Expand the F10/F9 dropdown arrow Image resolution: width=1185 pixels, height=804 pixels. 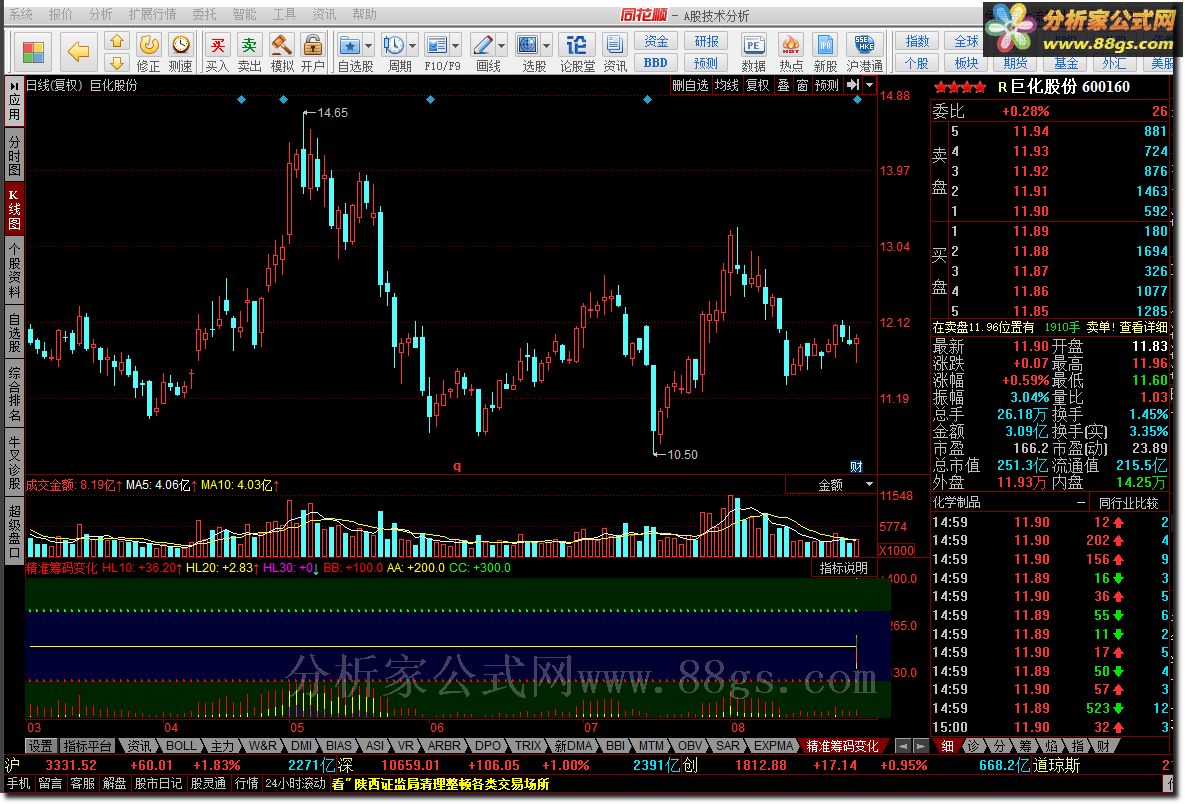coord(456,45)
